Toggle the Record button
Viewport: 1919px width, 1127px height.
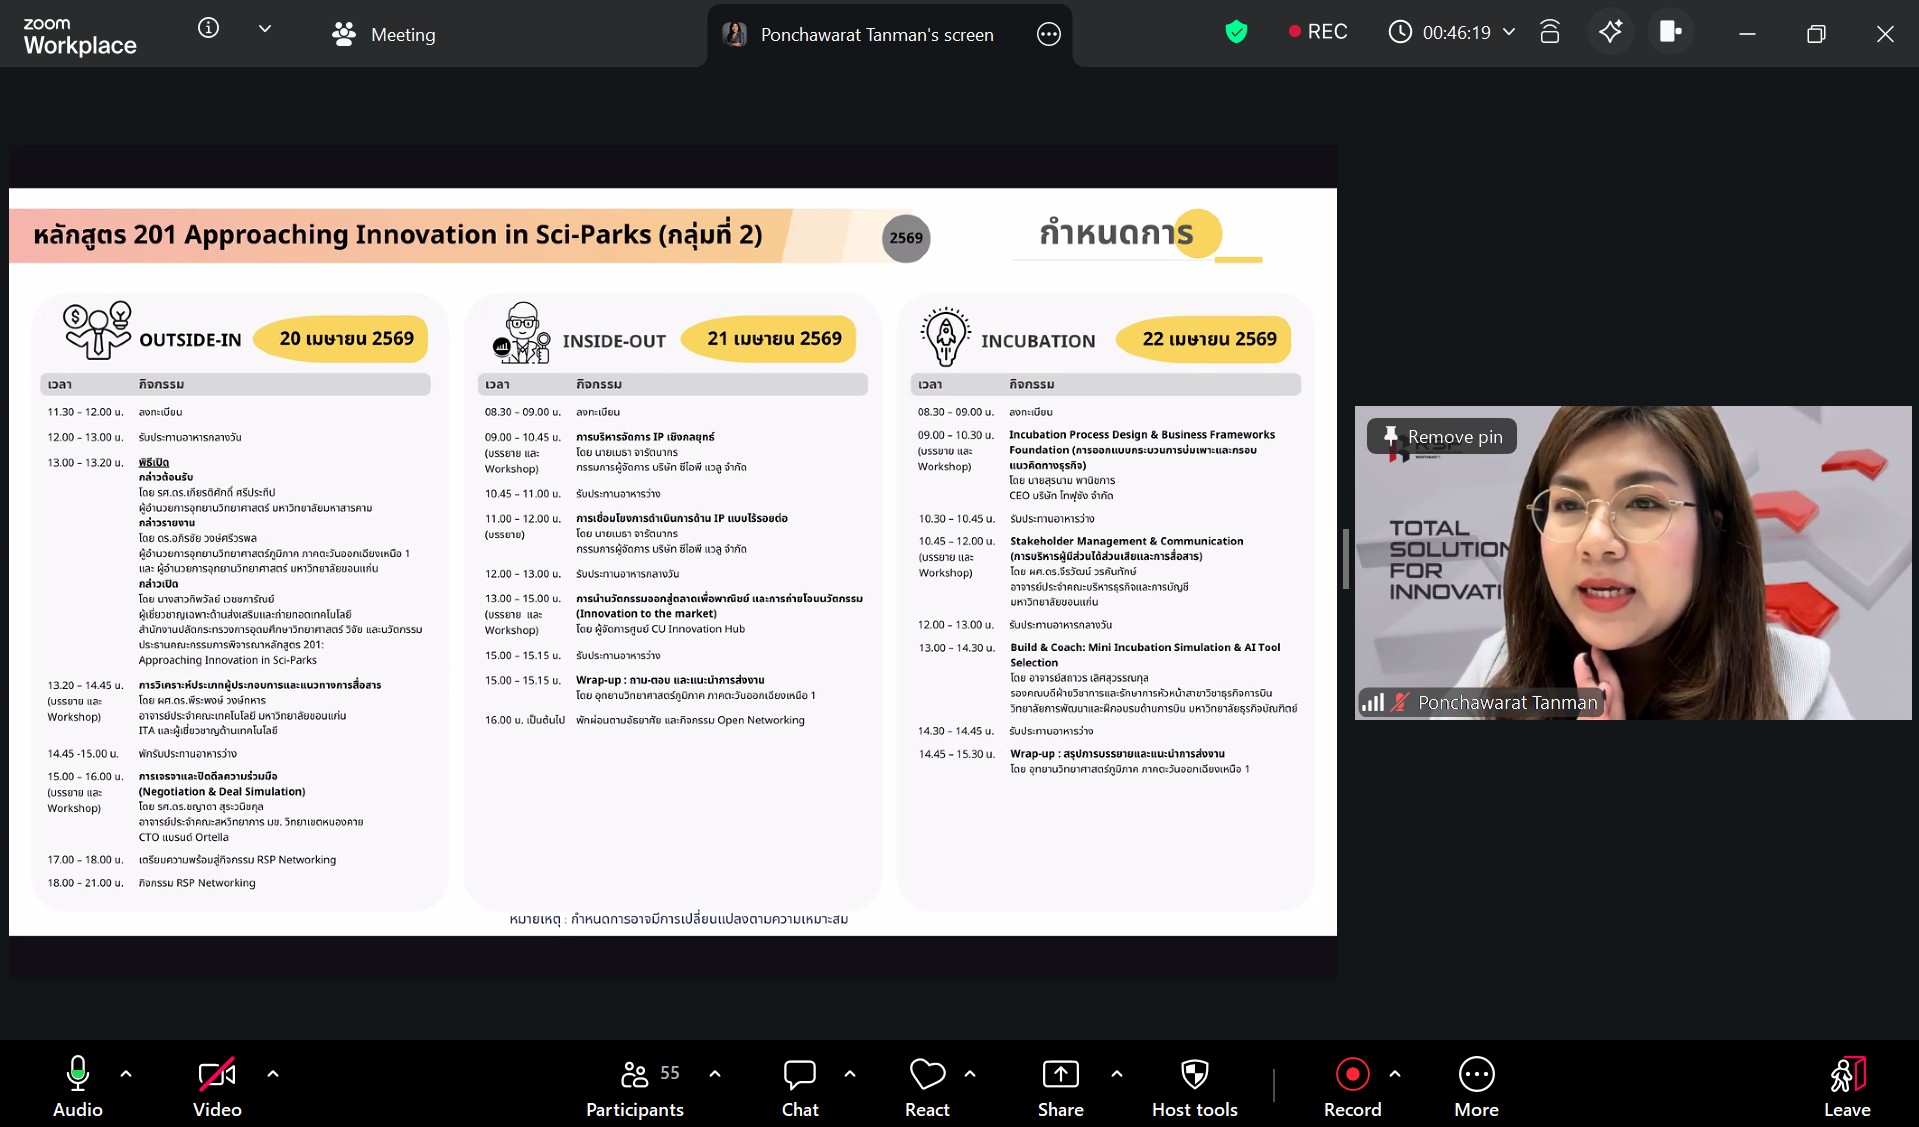1352,1086
